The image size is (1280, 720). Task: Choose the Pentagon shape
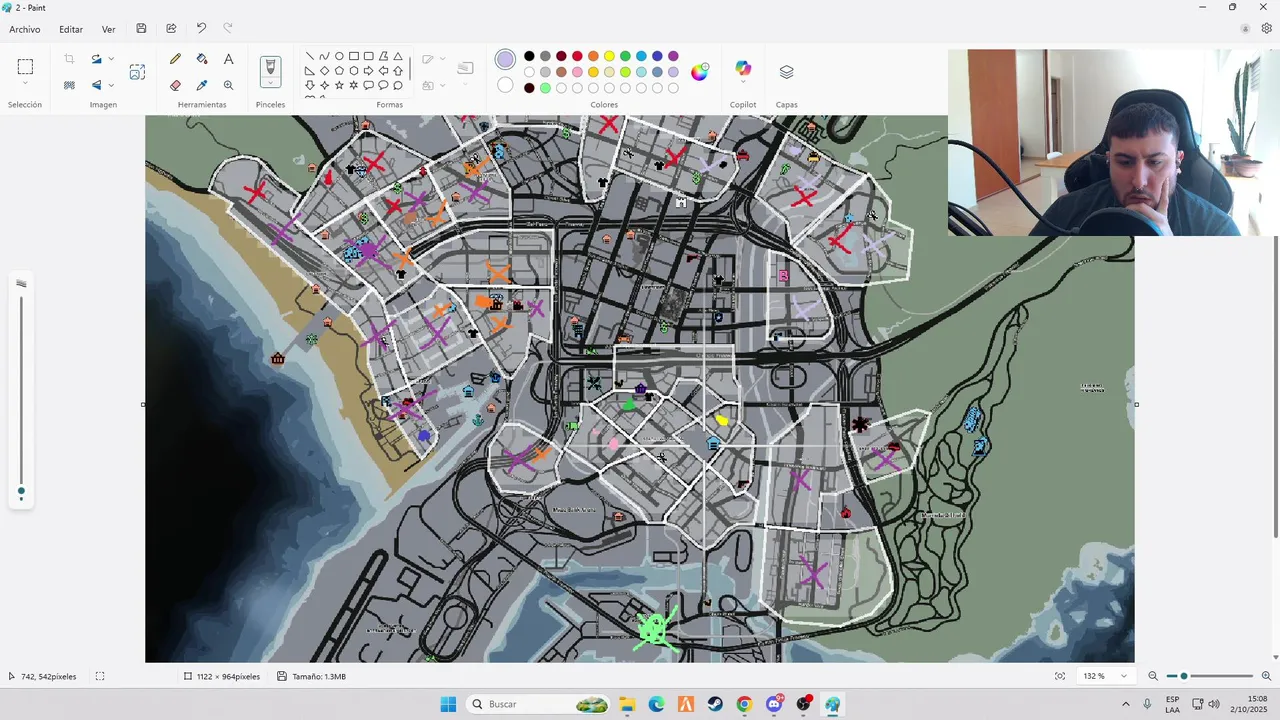point(339,71)
